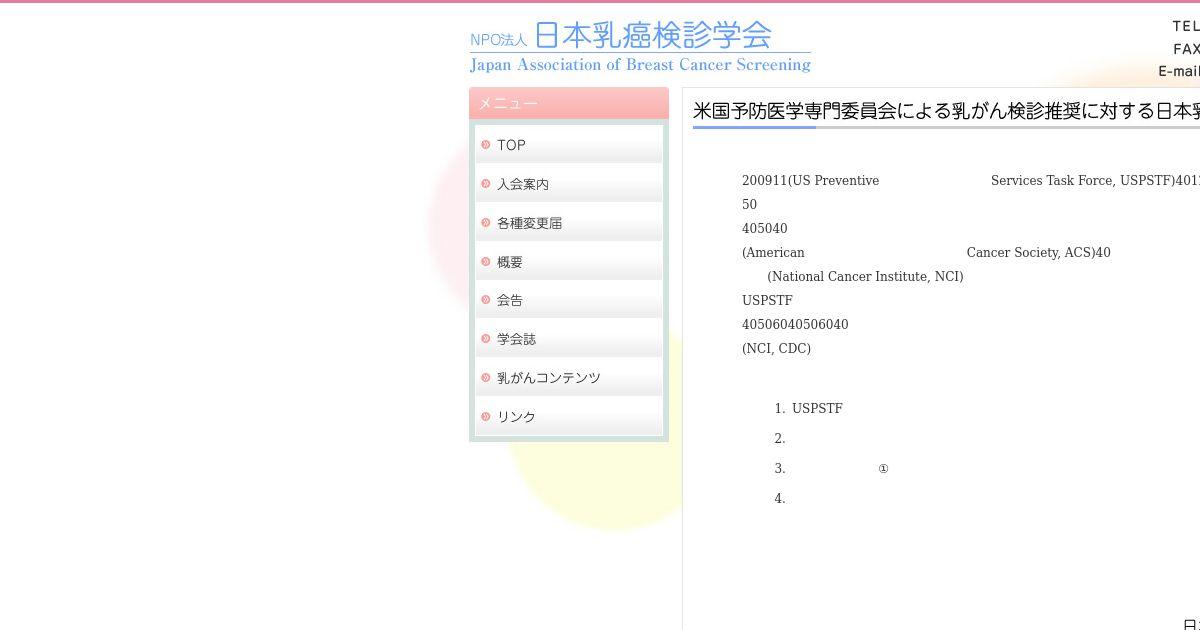This screenshot has height=630, width=1200.
Task: Click the TEL label in the header
Action: point(1186,26)
